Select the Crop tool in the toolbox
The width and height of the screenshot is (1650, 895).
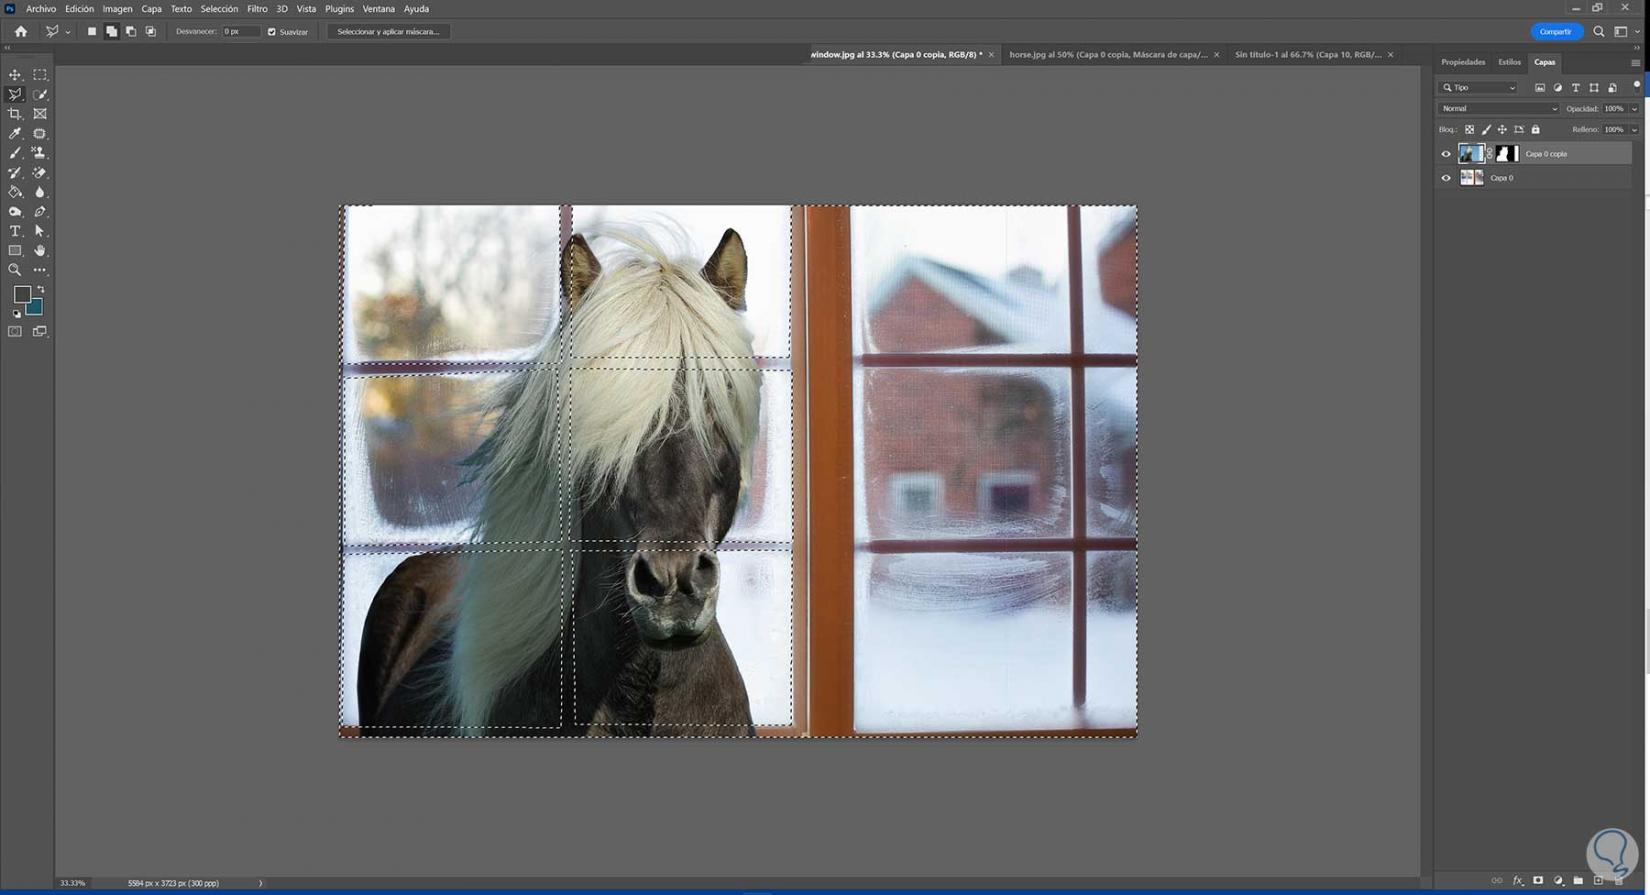pos(15,114)
